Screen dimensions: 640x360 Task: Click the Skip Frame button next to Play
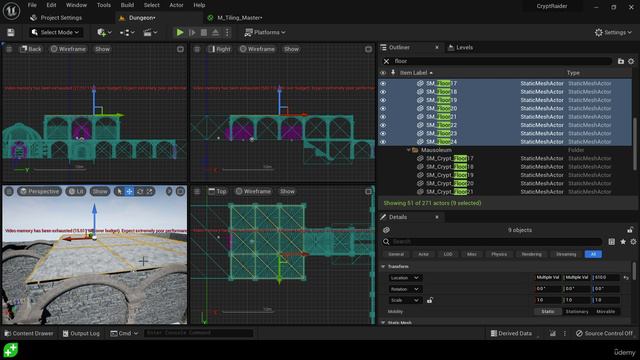[192, 32]
